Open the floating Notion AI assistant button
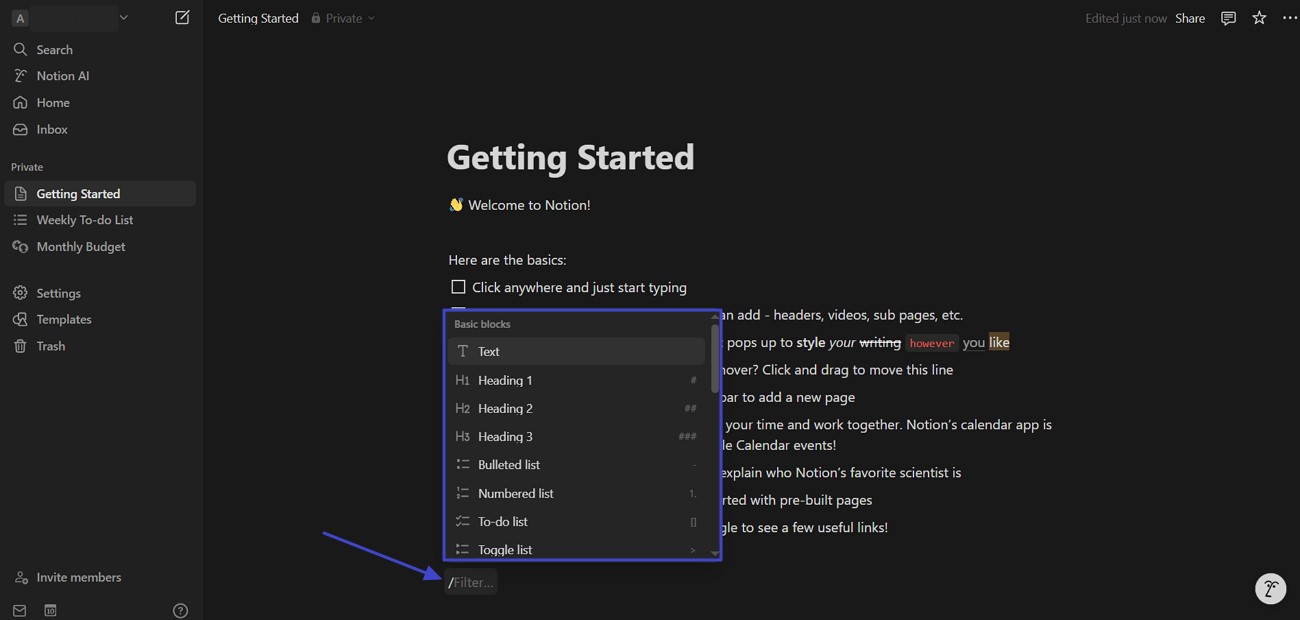The width and height of the screenshot is (1300, 620). coord(1270,588)
